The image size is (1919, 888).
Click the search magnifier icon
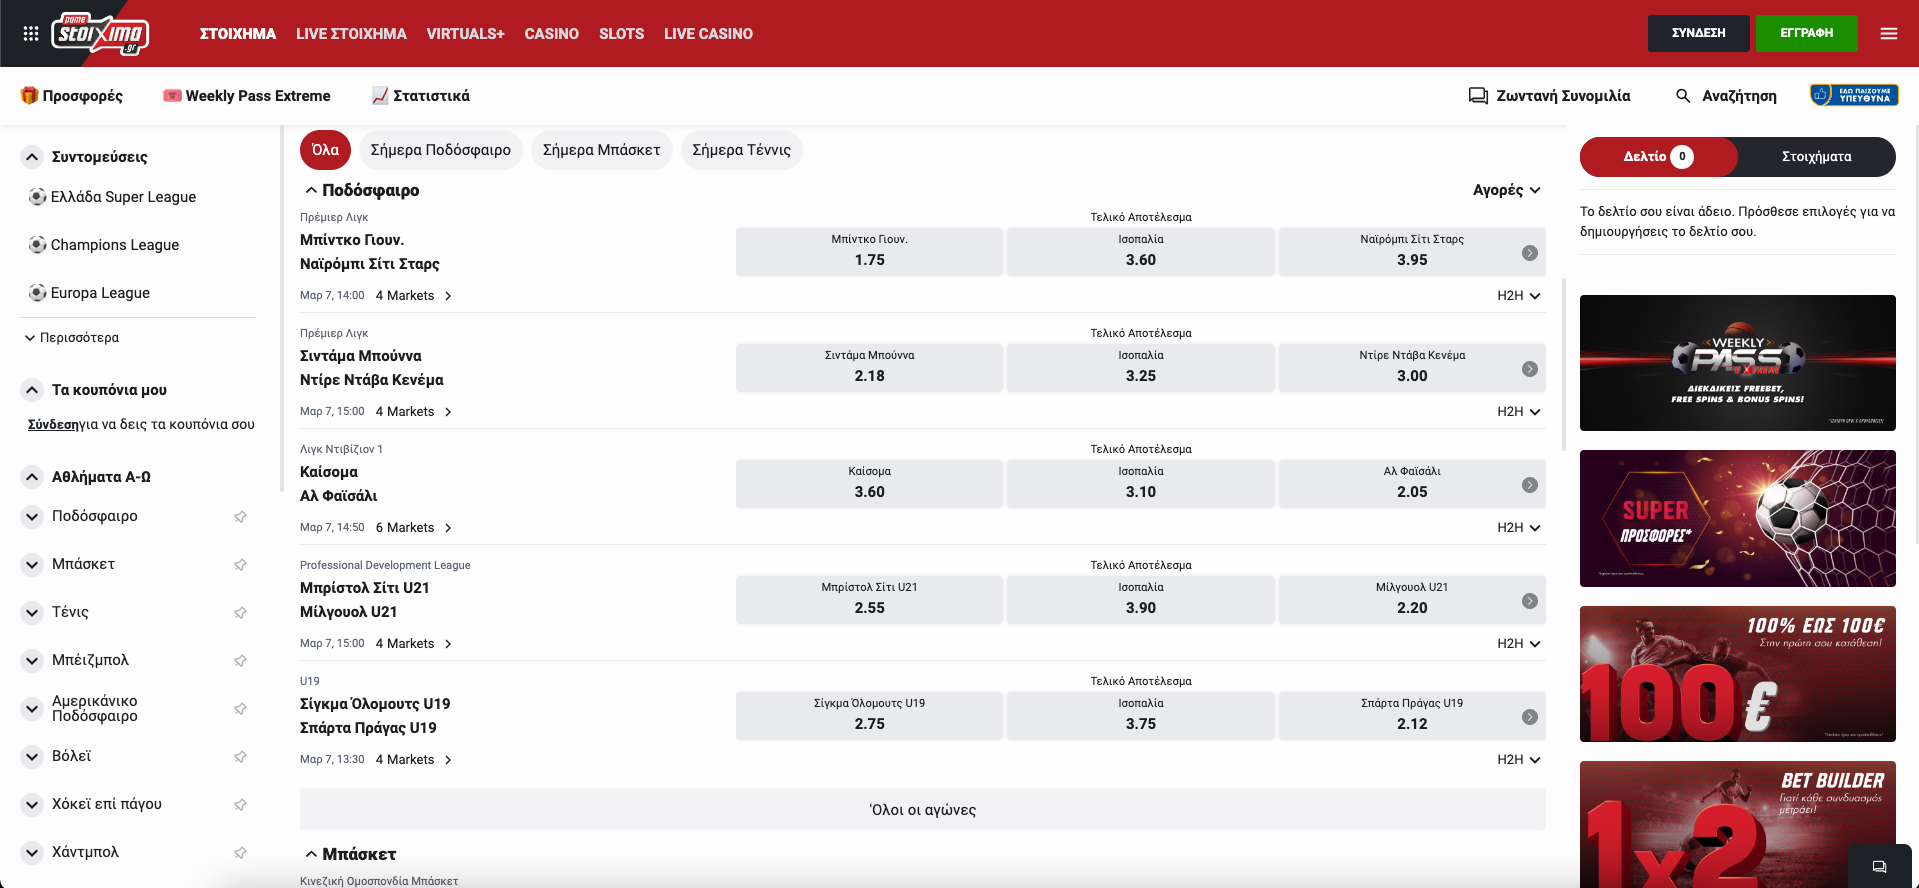pyautogui.click(x=1683, y=96)
